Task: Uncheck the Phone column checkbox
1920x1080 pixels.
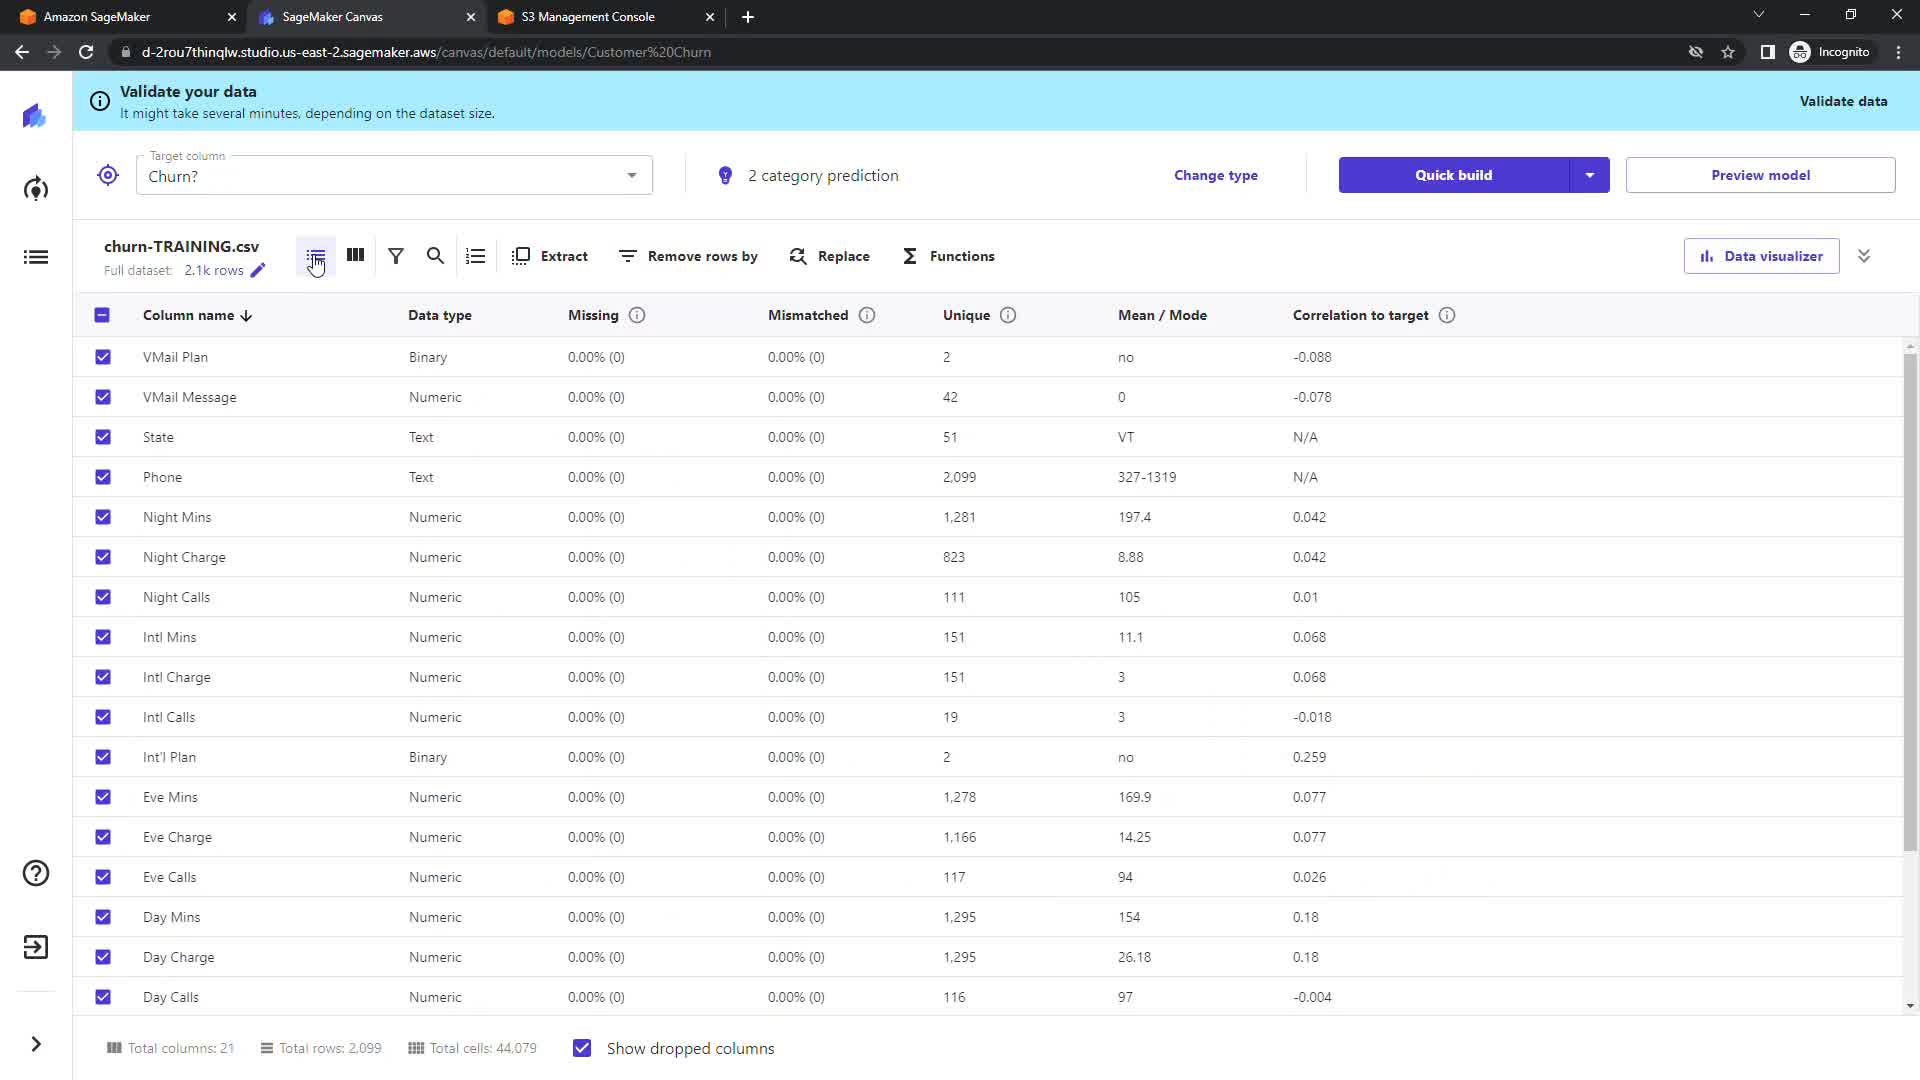Action: coord(103,477)
